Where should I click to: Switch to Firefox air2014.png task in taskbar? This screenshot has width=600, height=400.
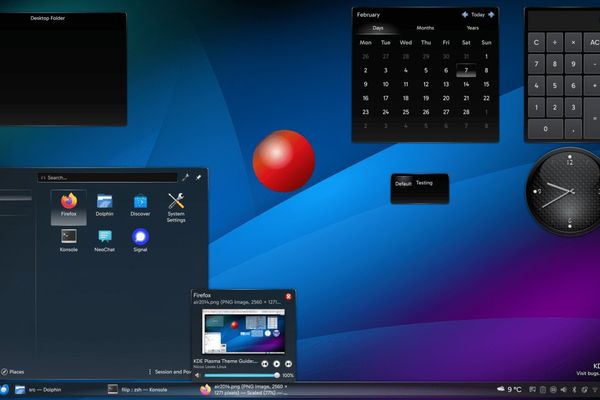coord(245,390)
